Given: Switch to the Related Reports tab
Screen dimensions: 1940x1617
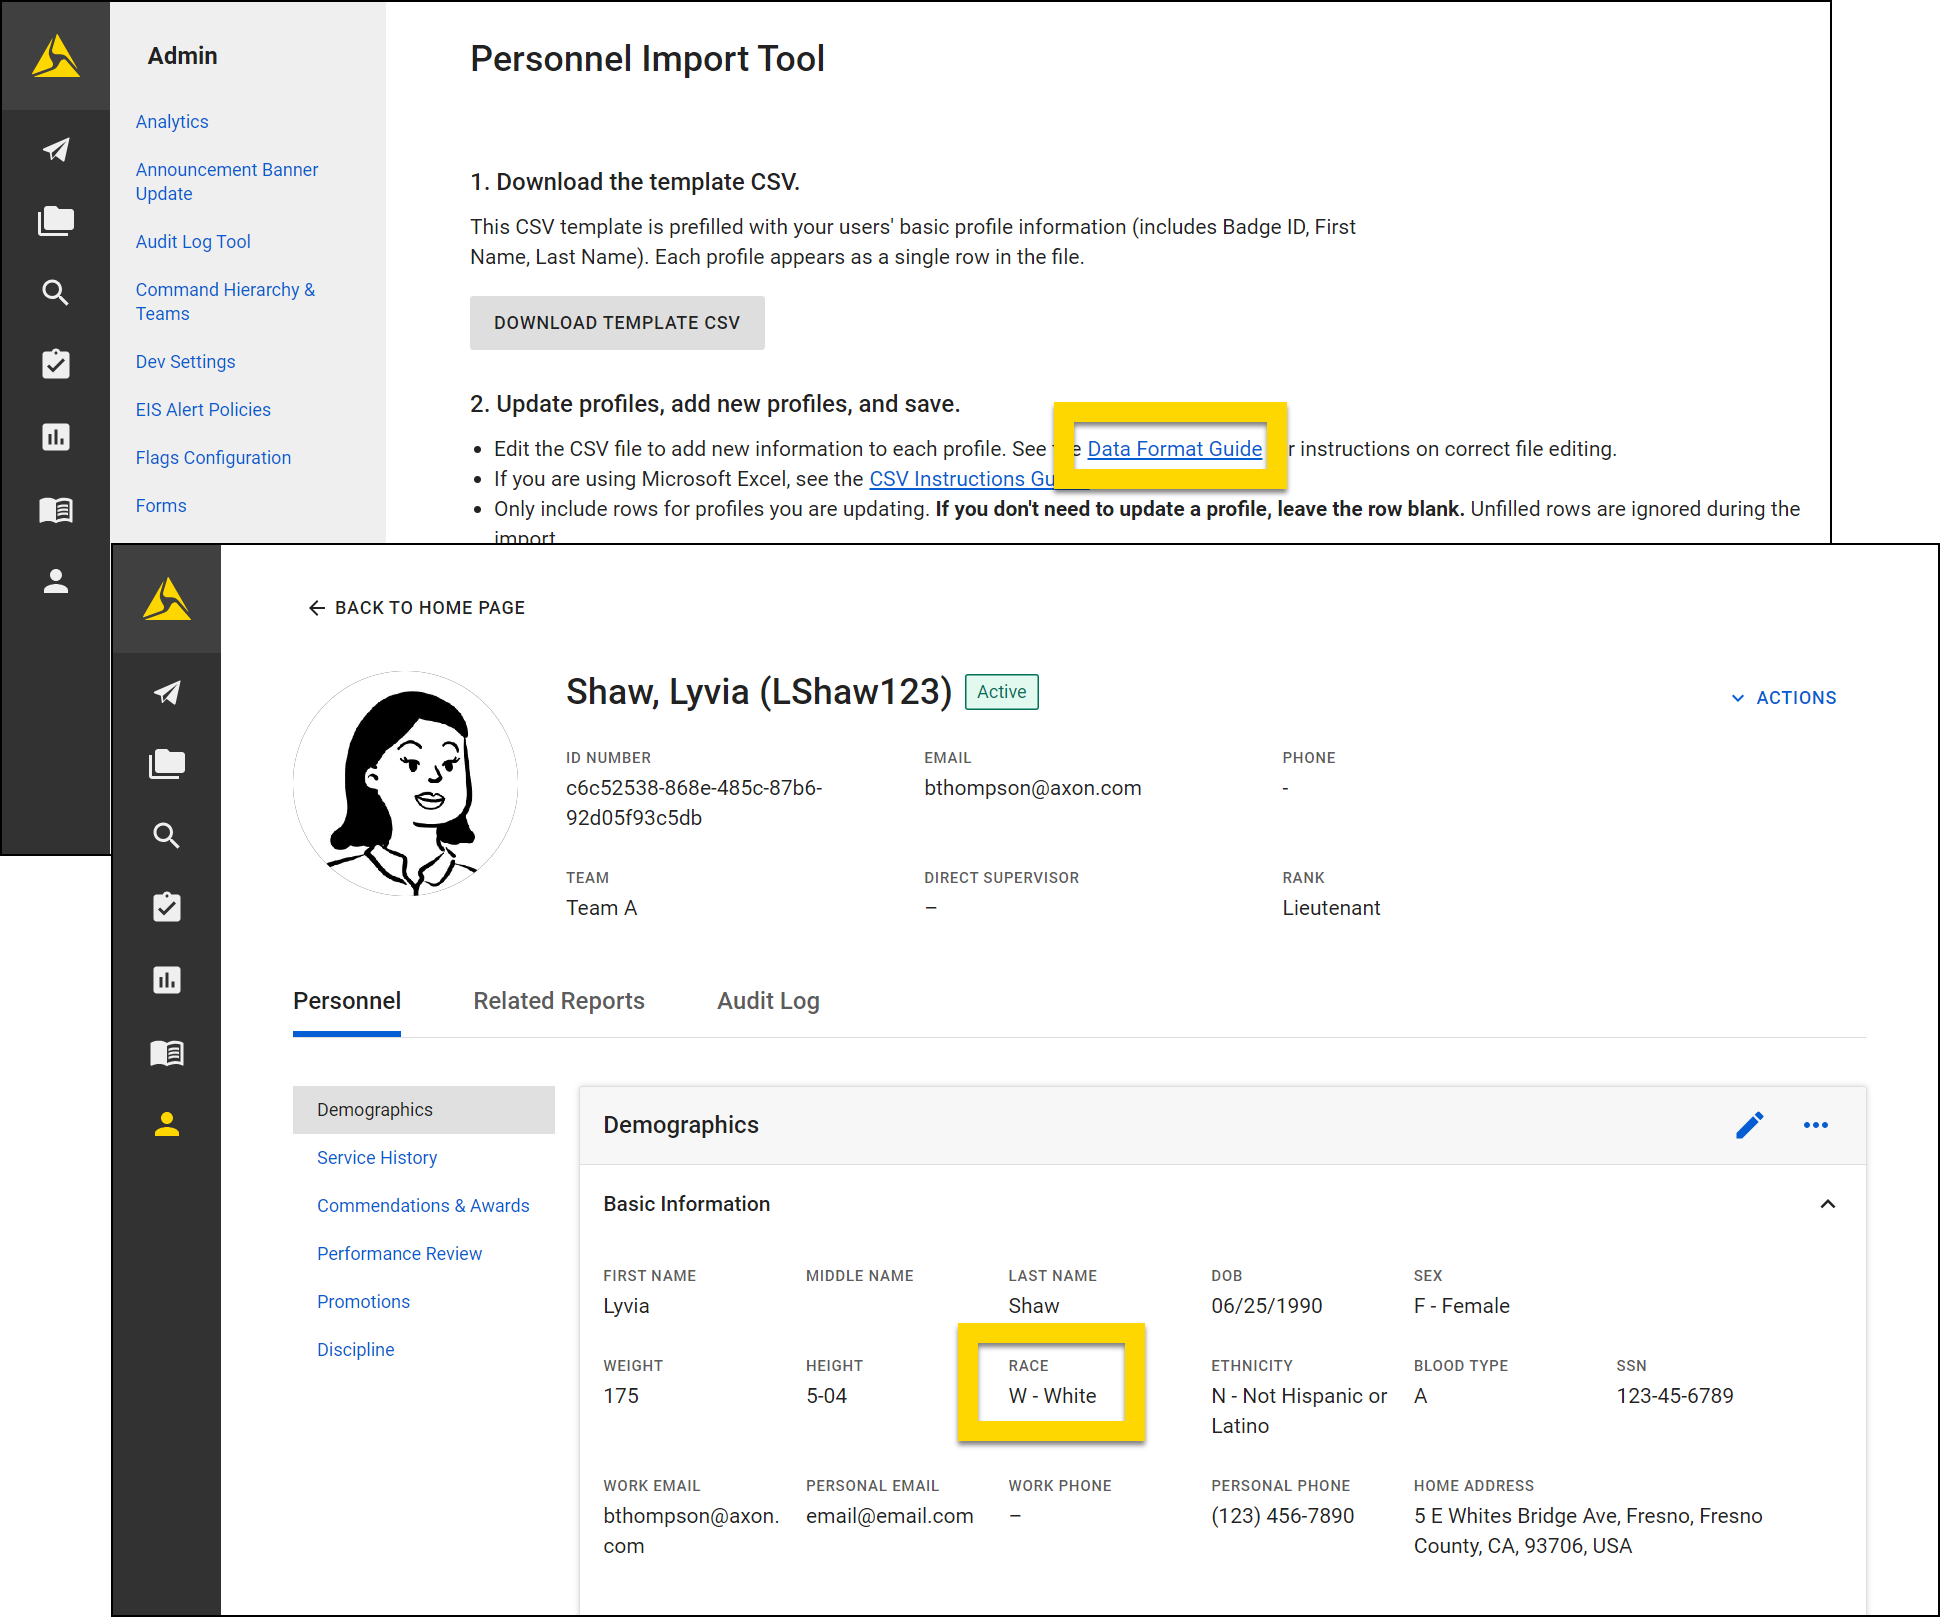Looking at the screenshot, I should [558, 1000].
